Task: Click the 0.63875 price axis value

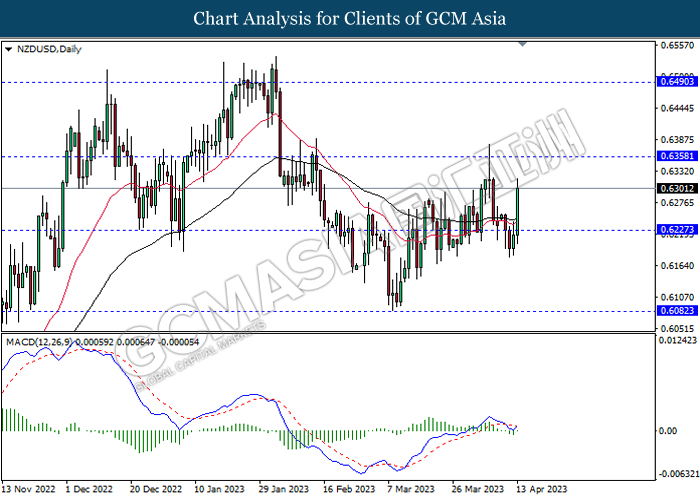Action: (677, 140)
